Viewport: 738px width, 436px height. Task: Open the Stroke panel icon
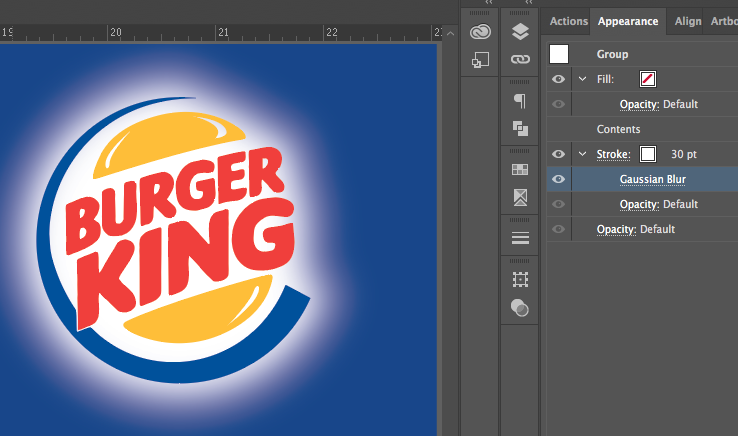[x=520, y=238]
